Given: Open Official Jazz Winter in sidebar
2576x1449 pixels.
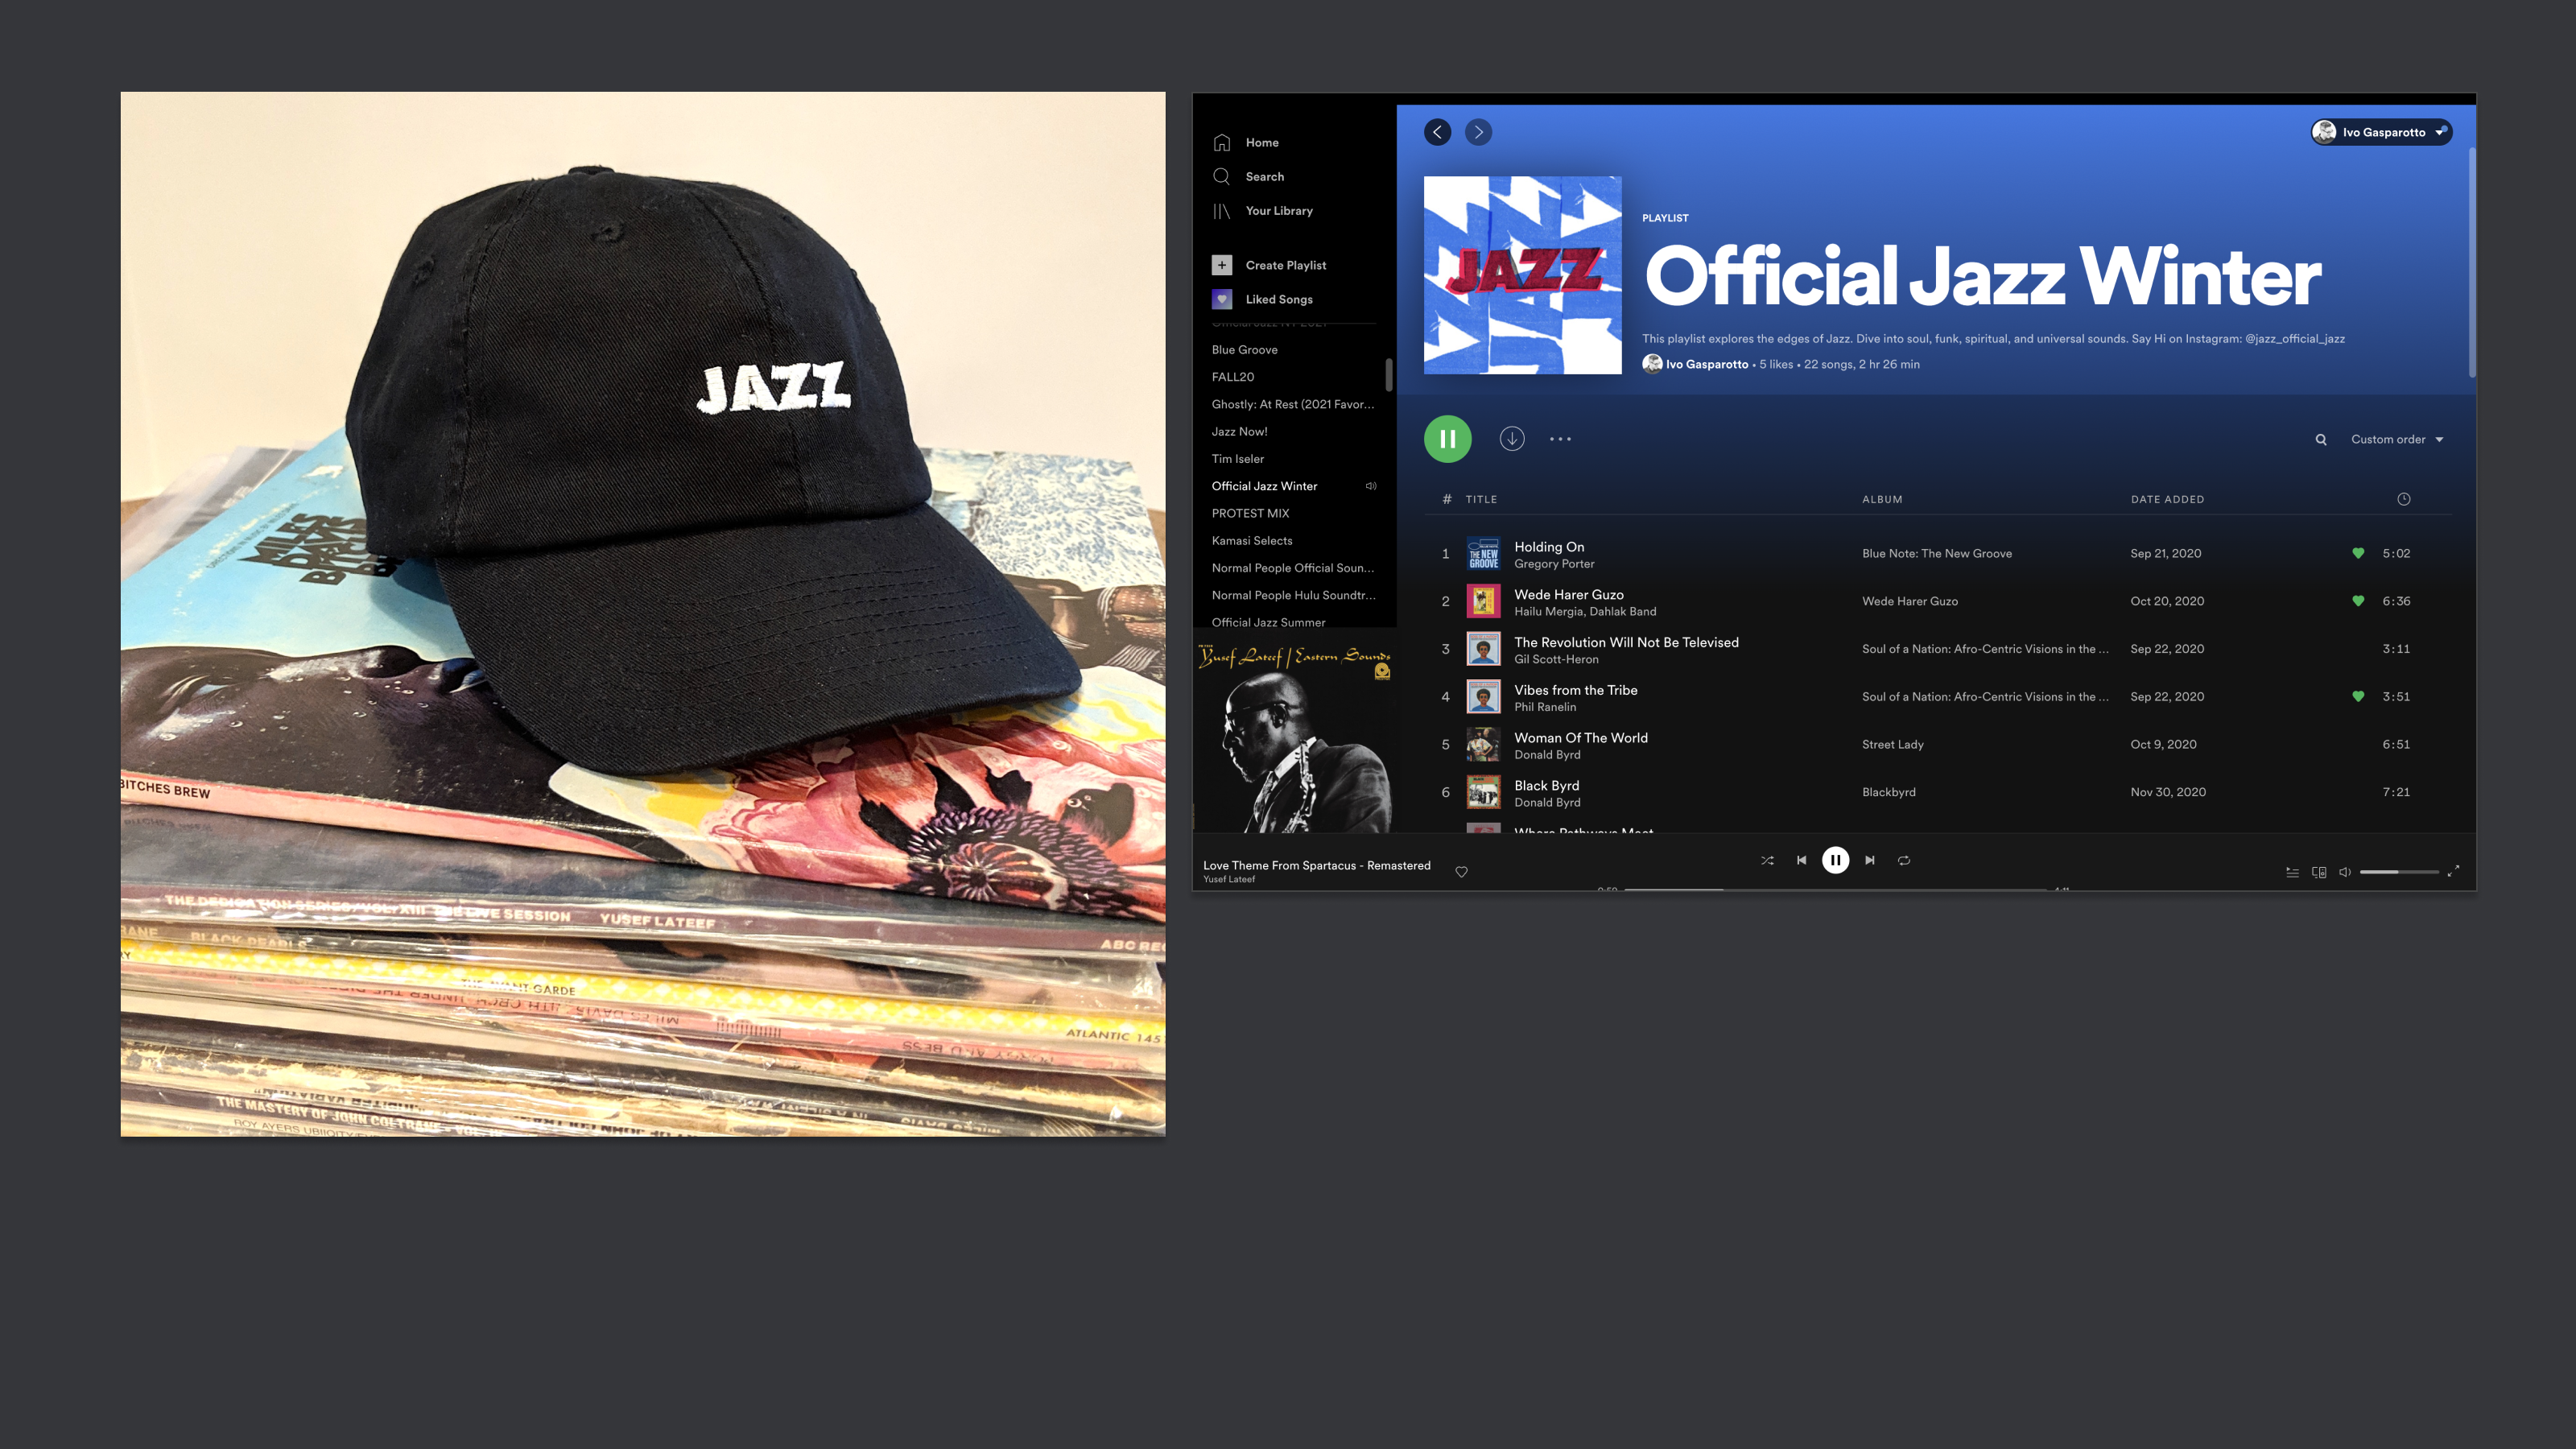Looking at the screenshot, I should coord(1265,486).
